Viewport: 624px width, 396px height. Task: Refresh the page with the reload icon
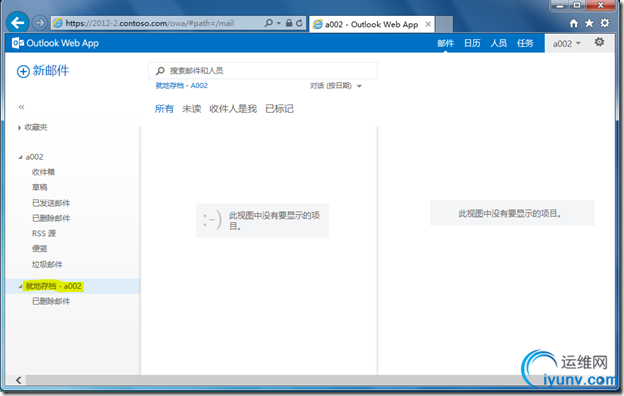pos(299,23)
